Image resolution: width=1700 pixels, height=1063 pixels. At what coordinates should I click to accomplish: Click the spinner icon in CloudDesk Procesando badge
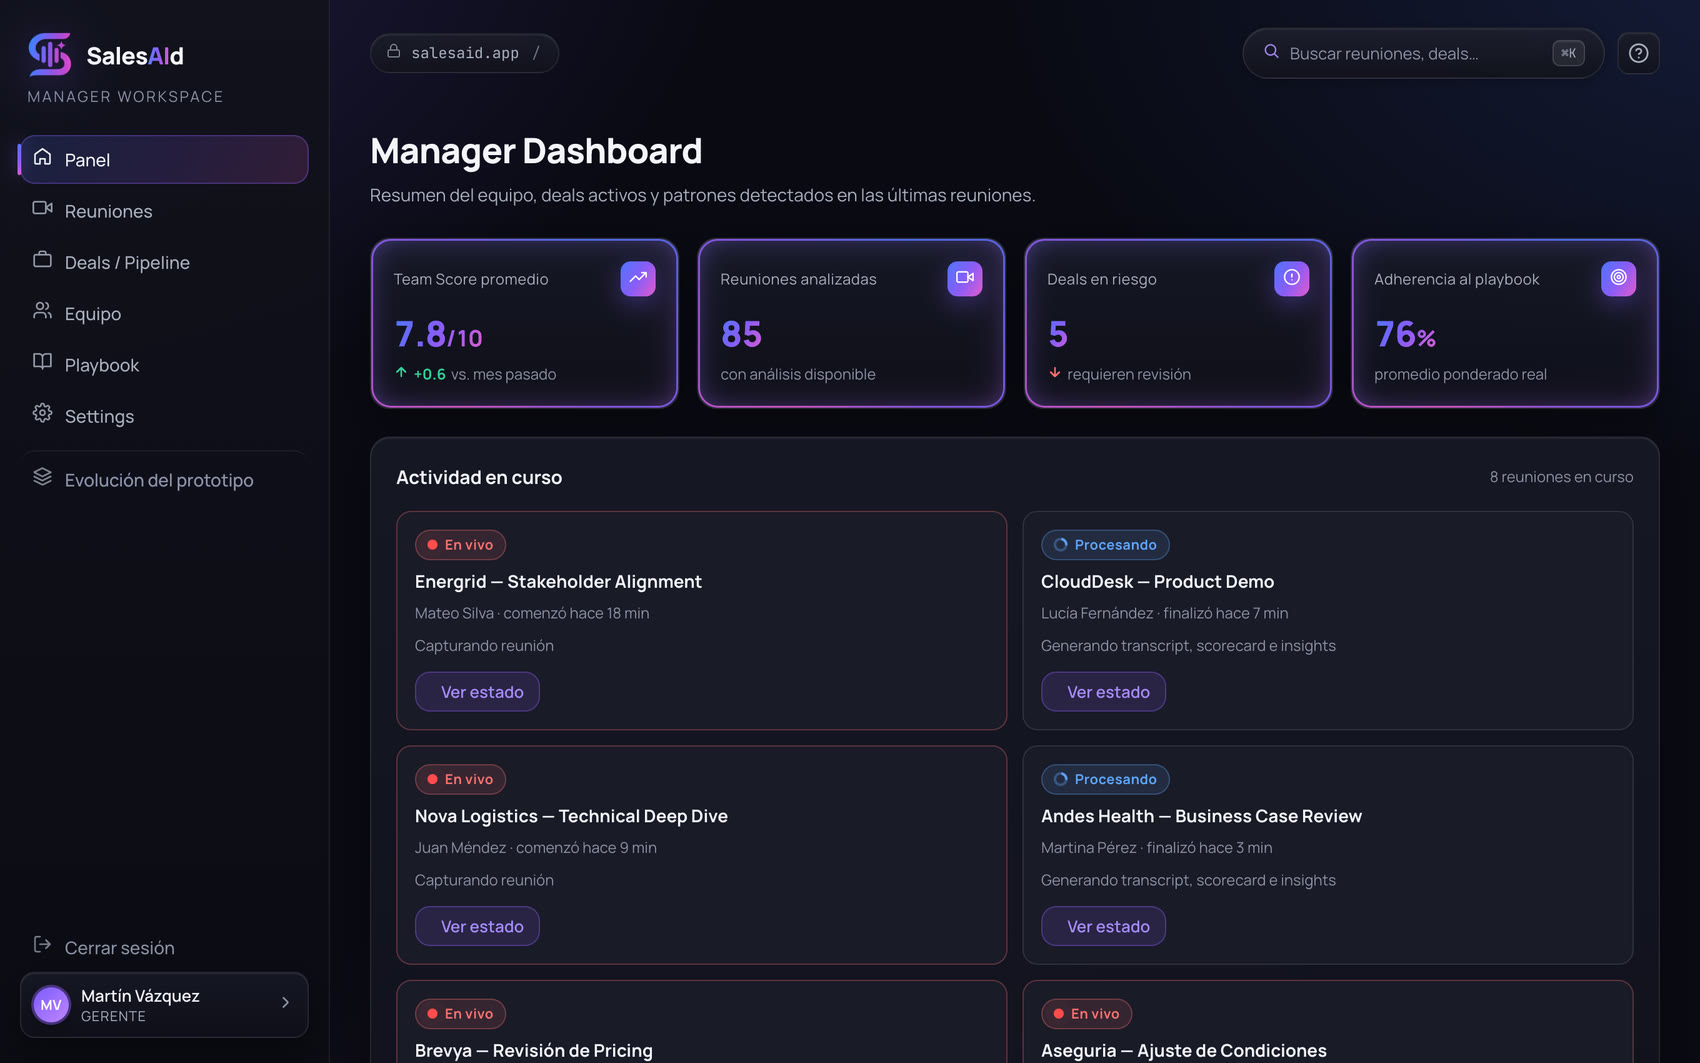click(1061, 545)
